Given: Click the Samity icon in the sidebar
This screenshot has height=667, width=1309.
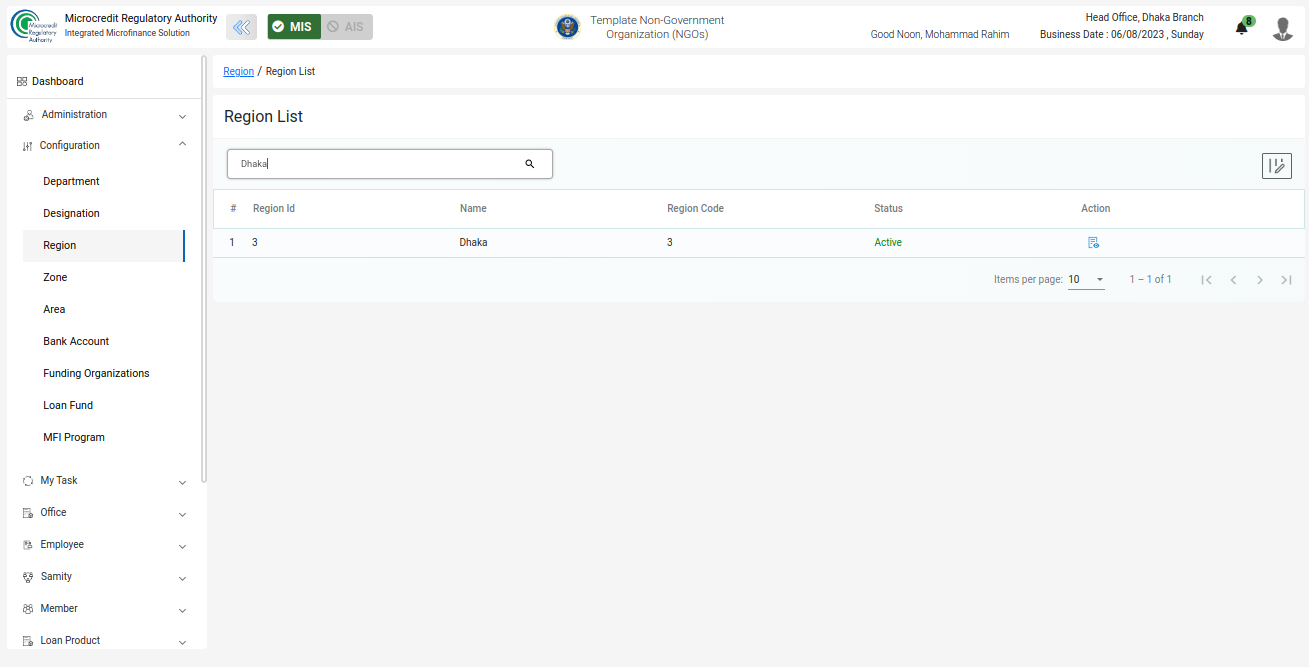Looking at the screenshot, I should pos(28,577).
